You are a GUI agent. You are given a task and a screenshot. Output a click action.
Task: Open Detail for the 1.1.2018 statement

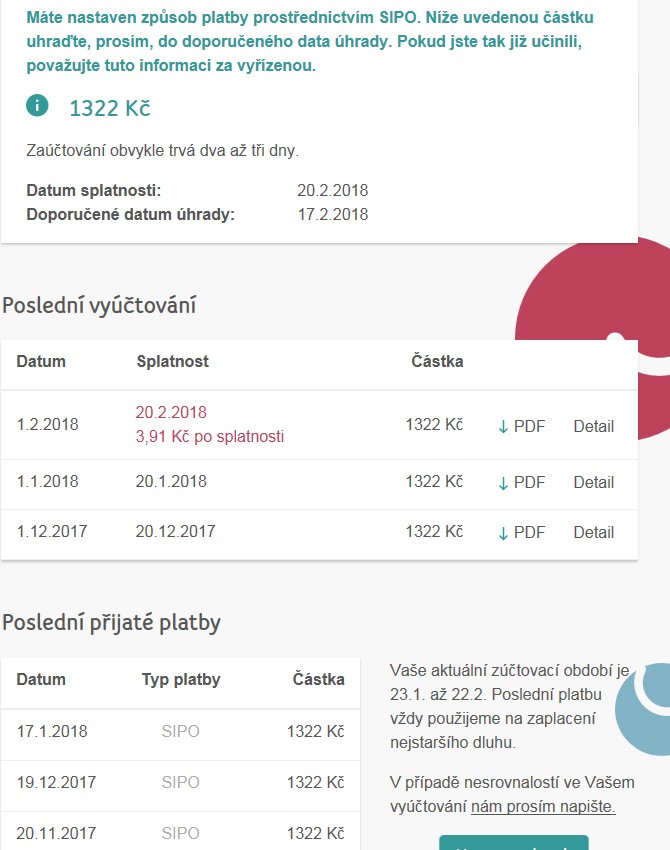(x=594, y=482)
